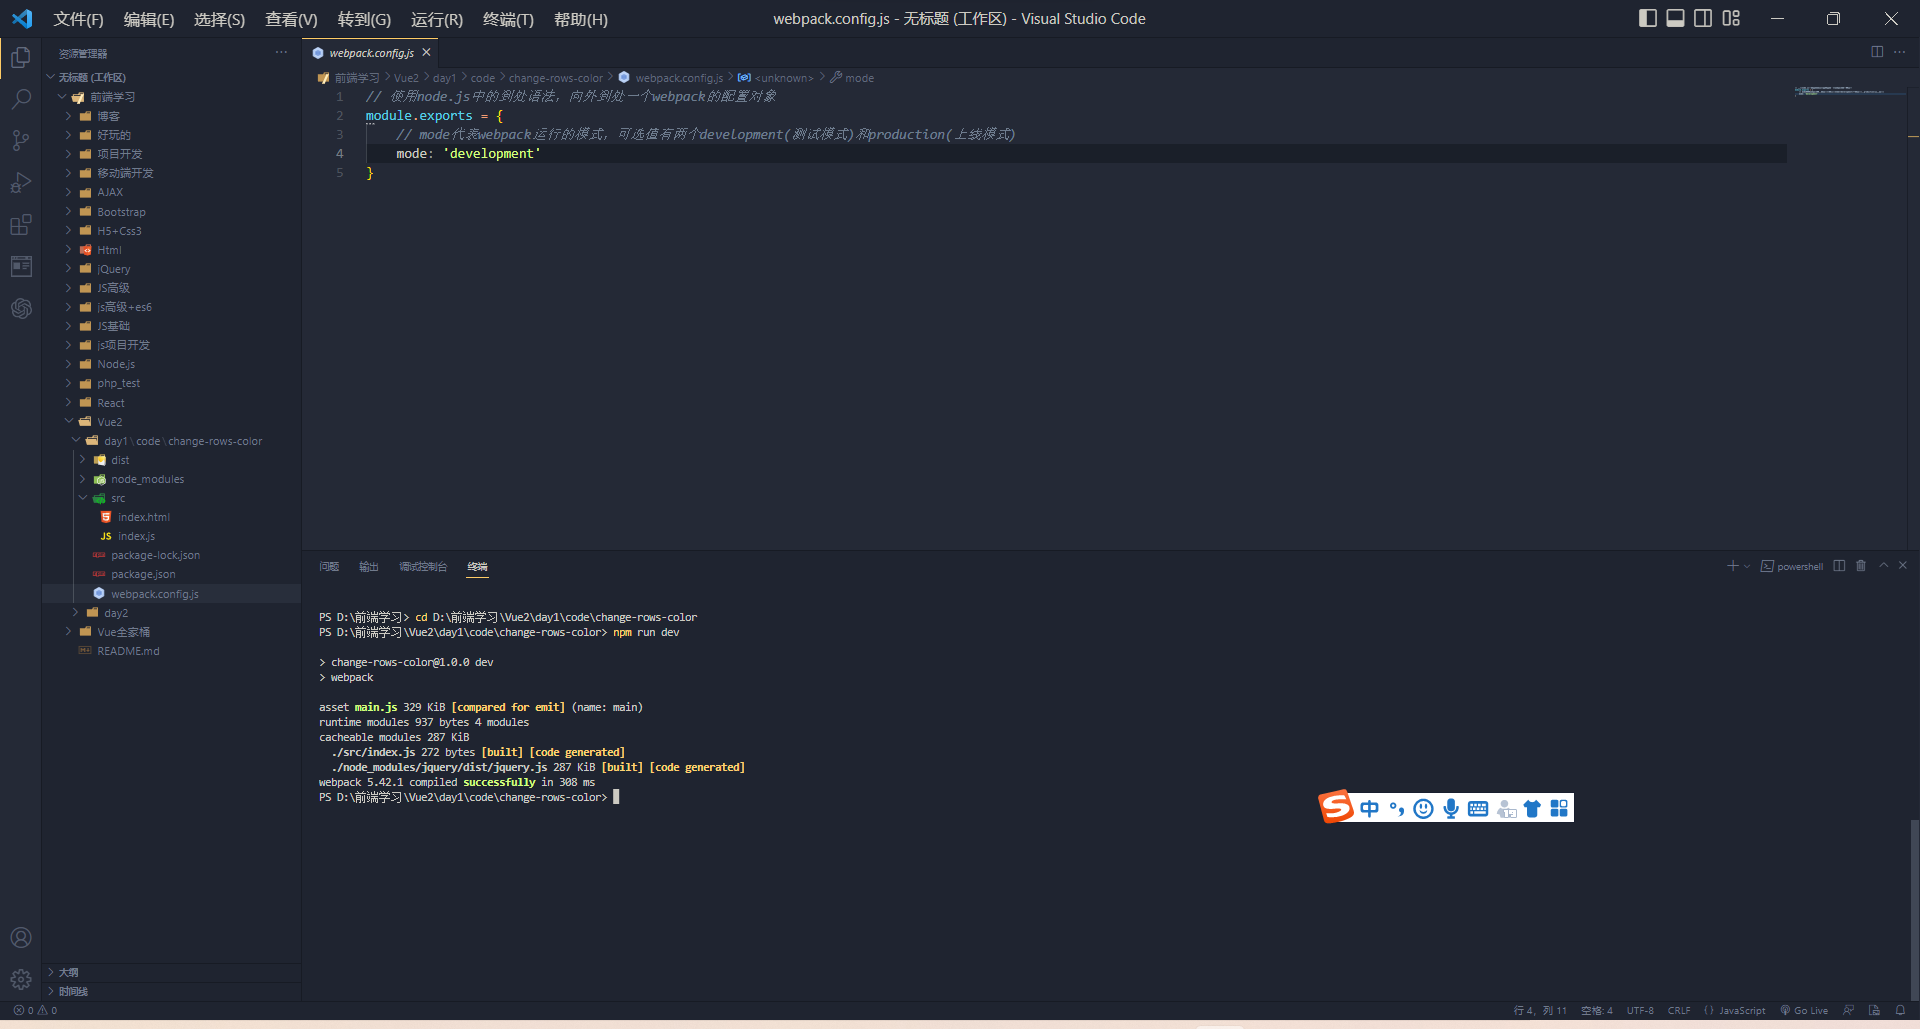The height and width of the screenshot is (1029, 1920).
Task: Switch to the 问题 panel tab
Action: coord(328,566)
